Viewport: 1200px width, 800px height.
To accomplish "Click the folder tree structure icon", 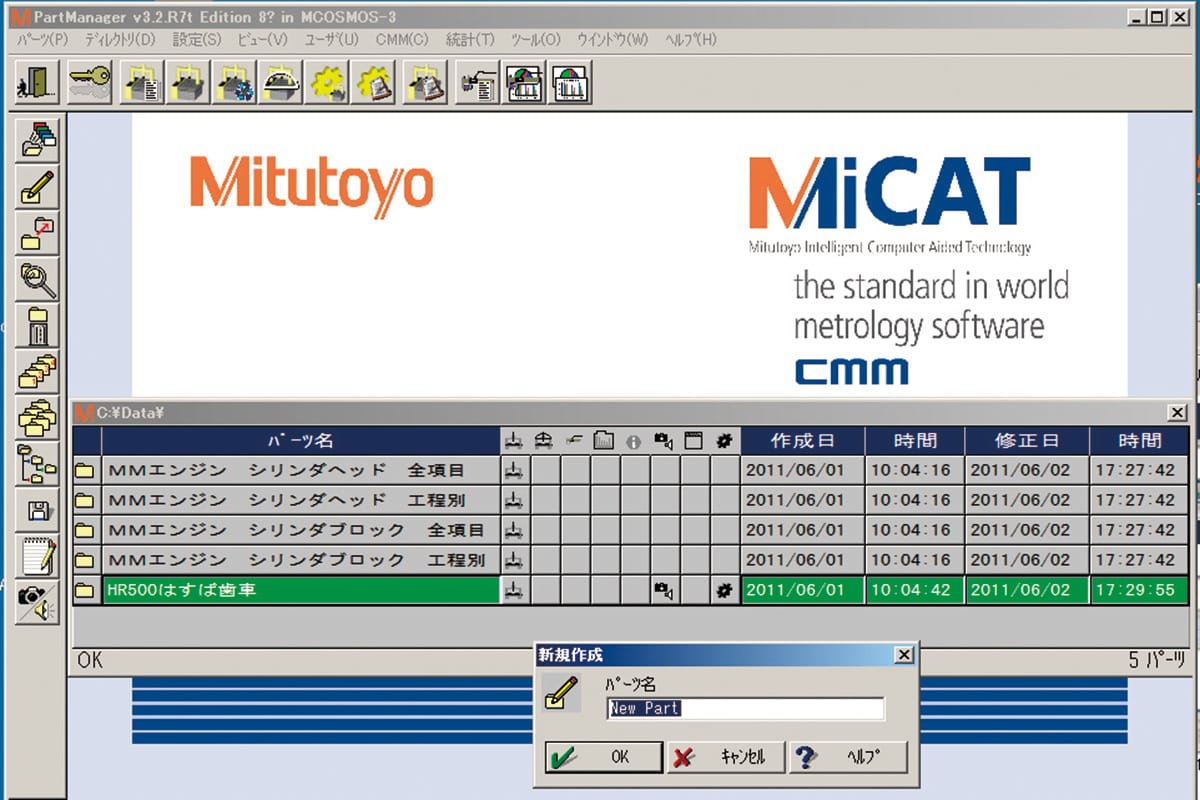I will 38,464.
